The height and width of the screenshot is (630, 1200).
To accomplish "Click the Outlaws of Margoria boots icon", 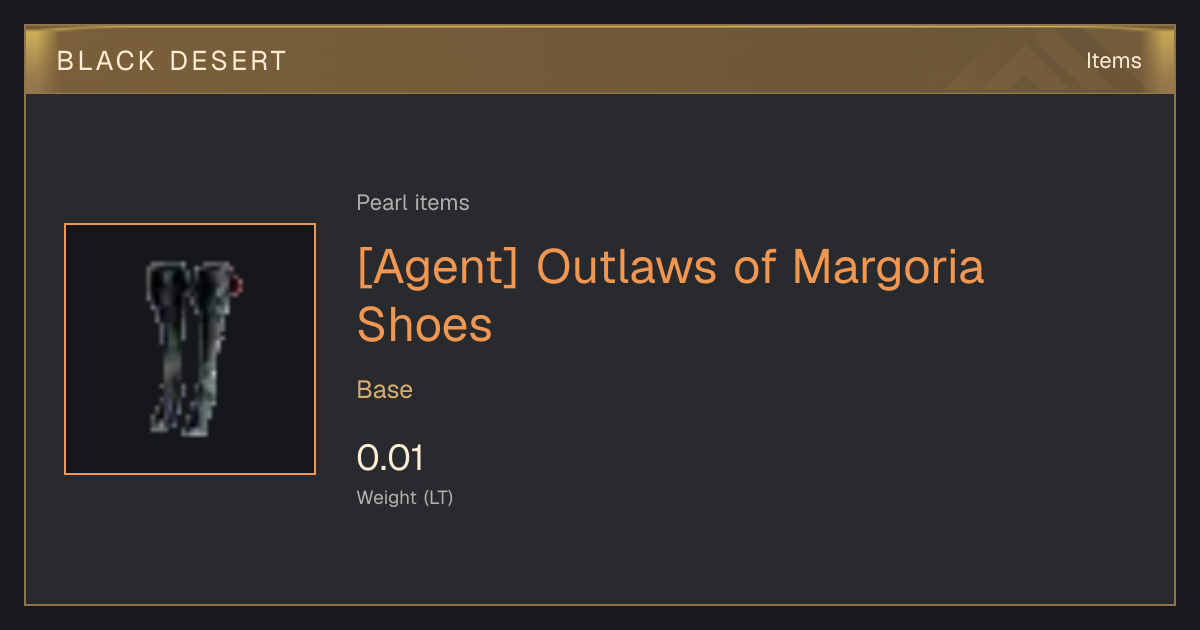I will [x=194, y=348].
